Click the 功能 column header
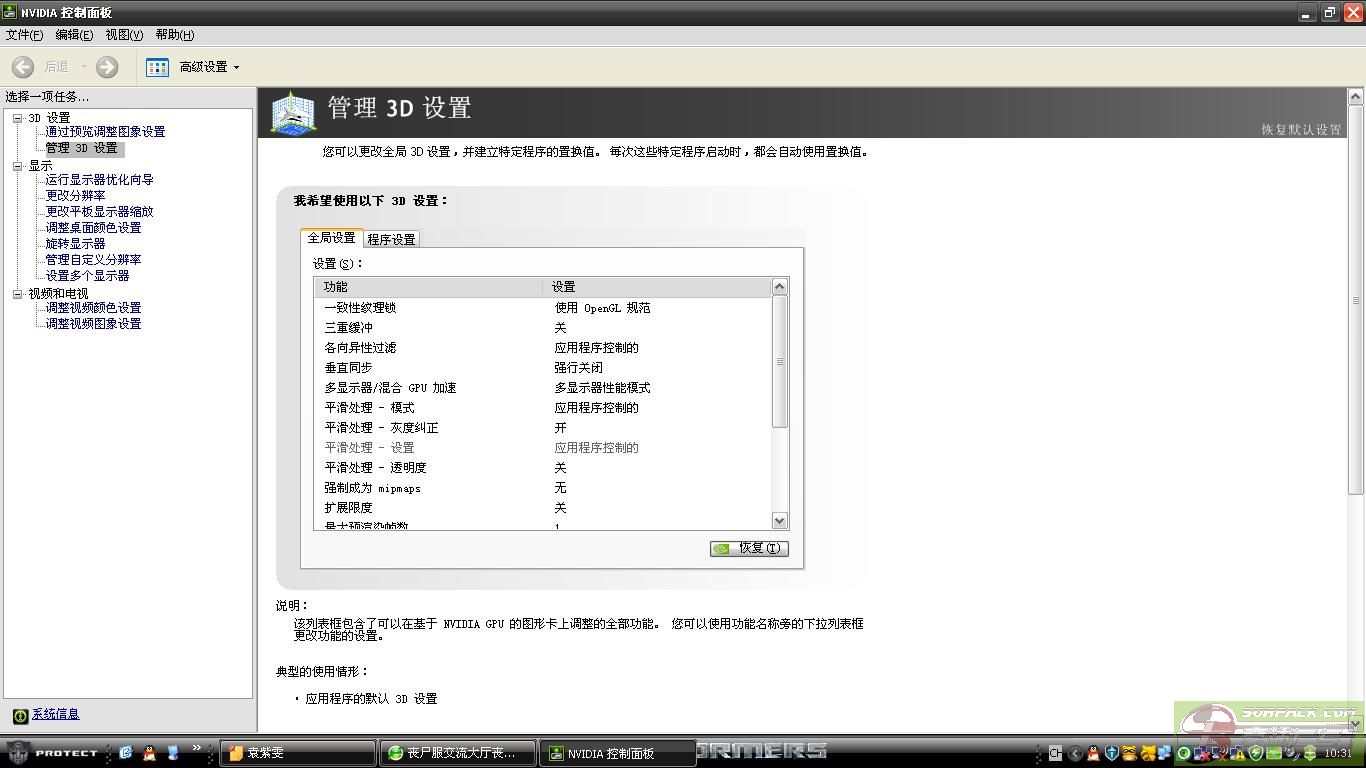Viewport: 1366px width, 768px height. [x=429, y=287]
